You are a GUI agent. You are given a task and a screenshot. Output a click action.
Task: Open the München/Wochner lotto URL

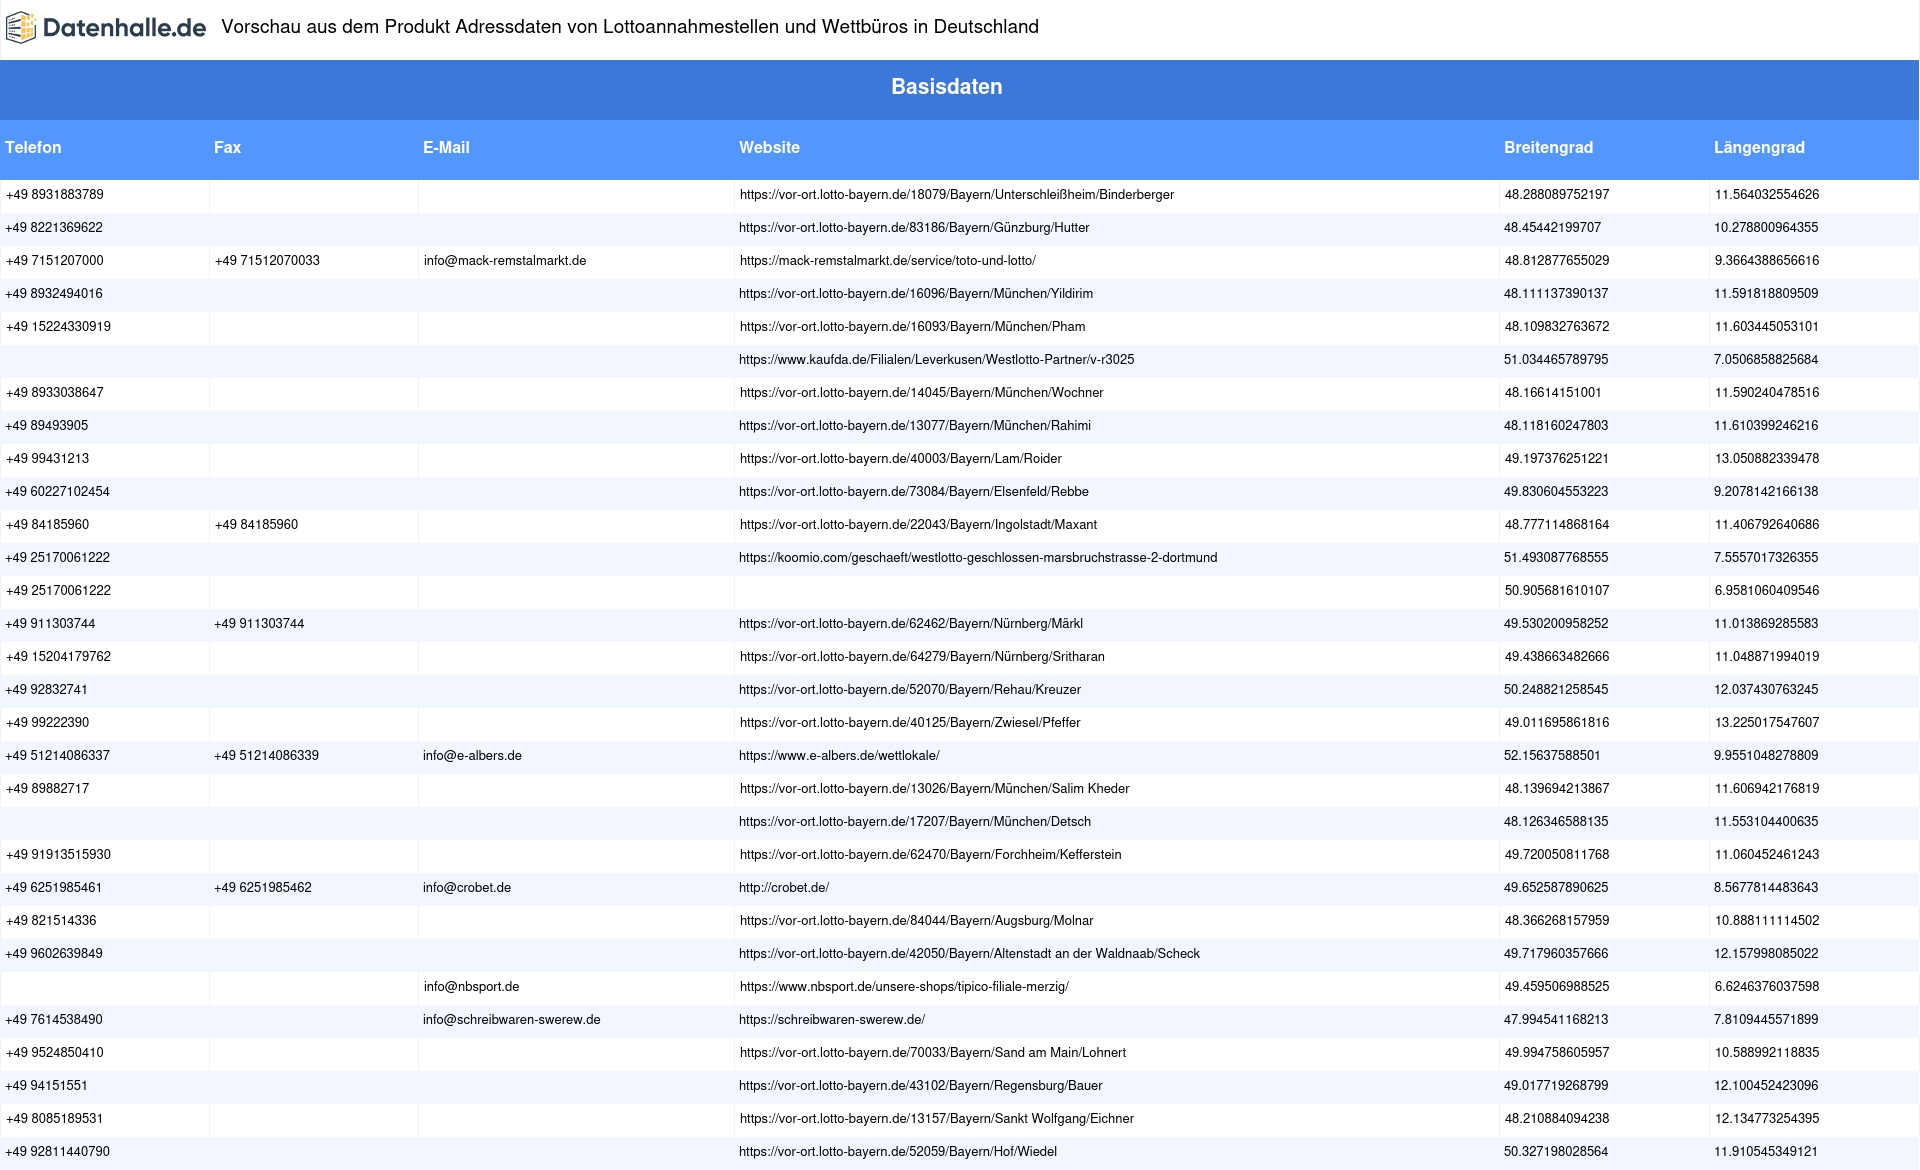[x=922, y=393]
